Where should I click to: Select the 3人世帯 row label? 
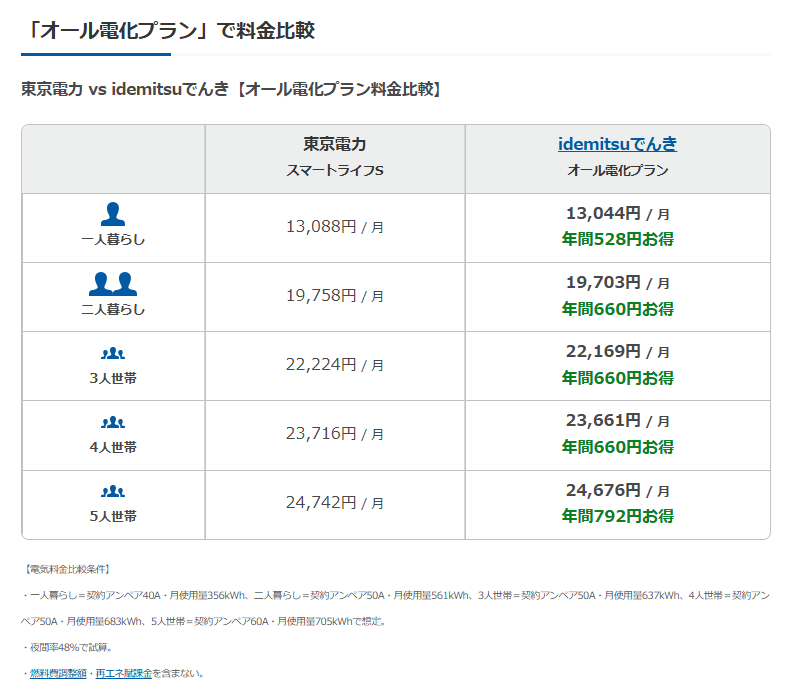click(x=113, y=378)
